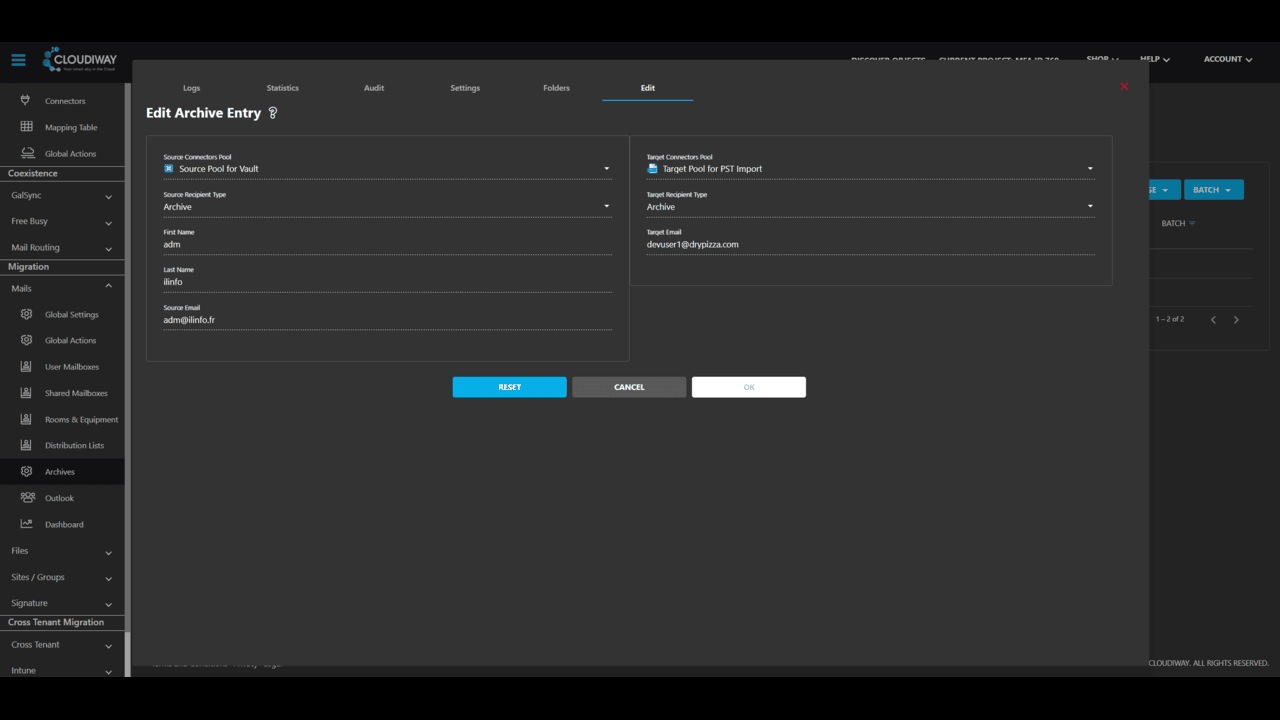Screen dimensions: 1280x720
Task: Open the hamburger navigation menu
Action: (18, 60)
